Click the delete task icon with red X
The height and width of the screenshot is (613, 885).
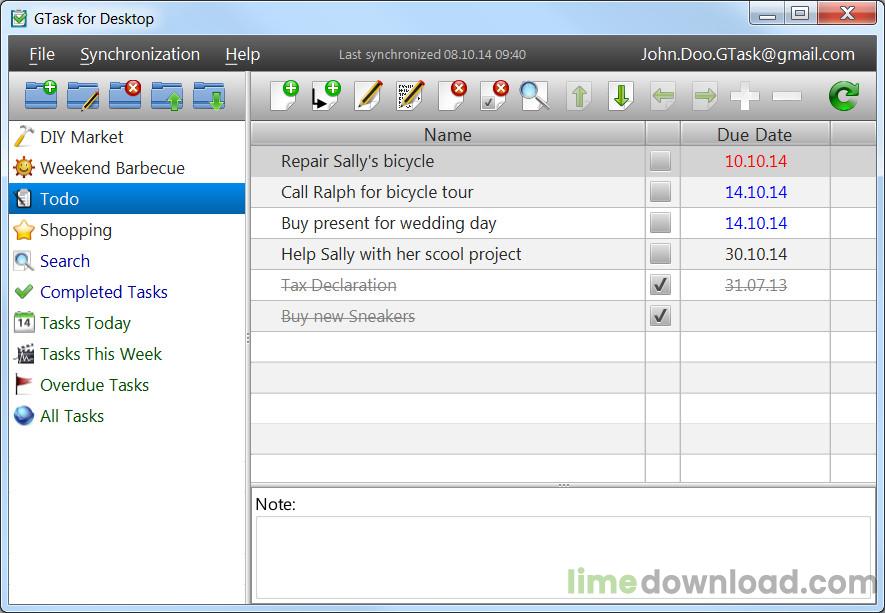click(x=453, y=95)
